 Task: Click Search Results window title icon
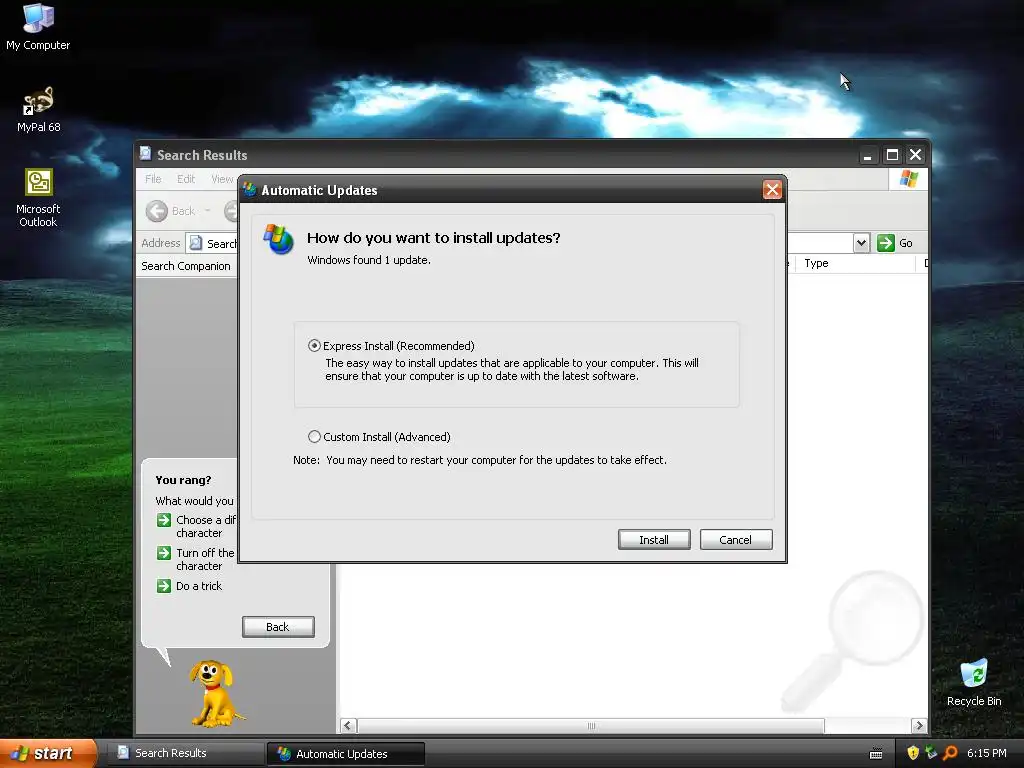point(146,153)
